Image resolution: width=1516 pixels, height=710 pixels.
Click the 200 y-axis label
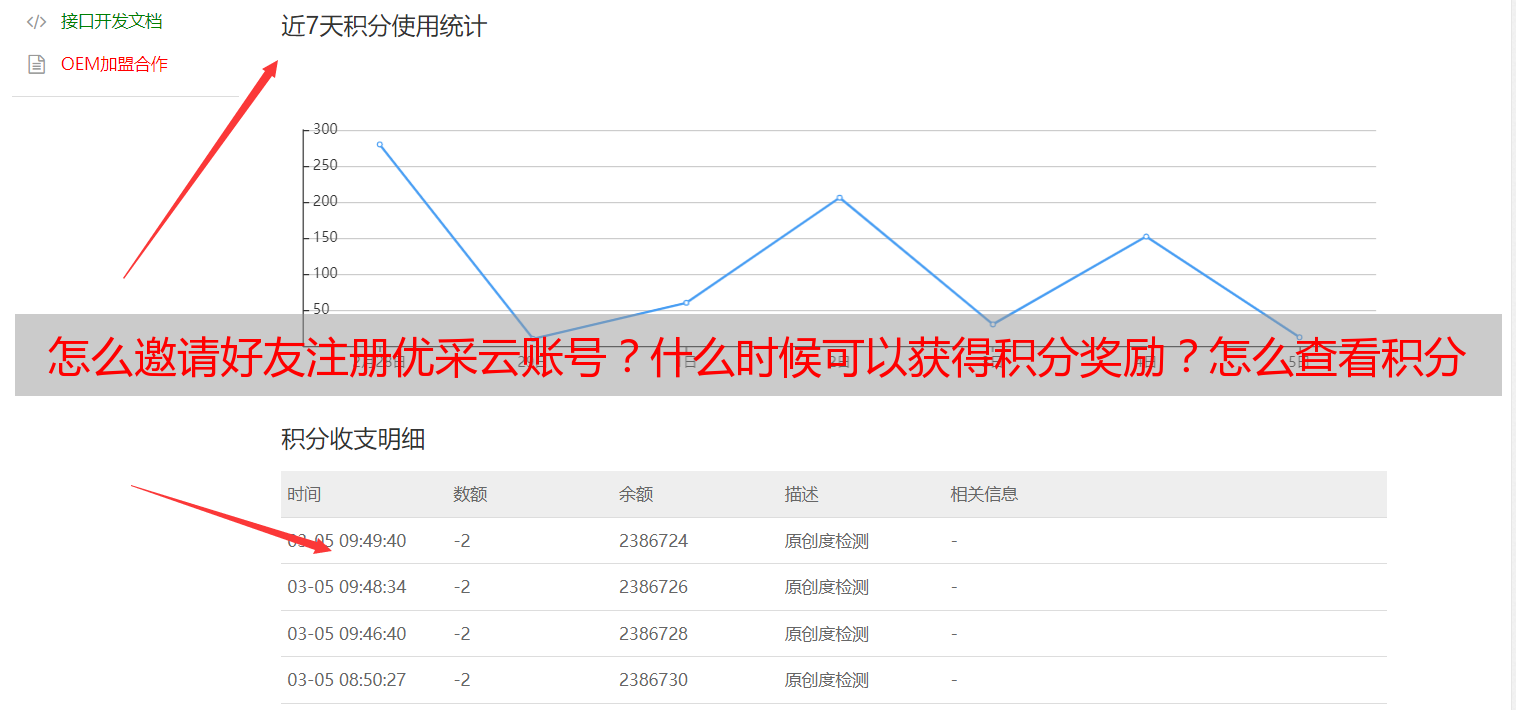(325, 201)
